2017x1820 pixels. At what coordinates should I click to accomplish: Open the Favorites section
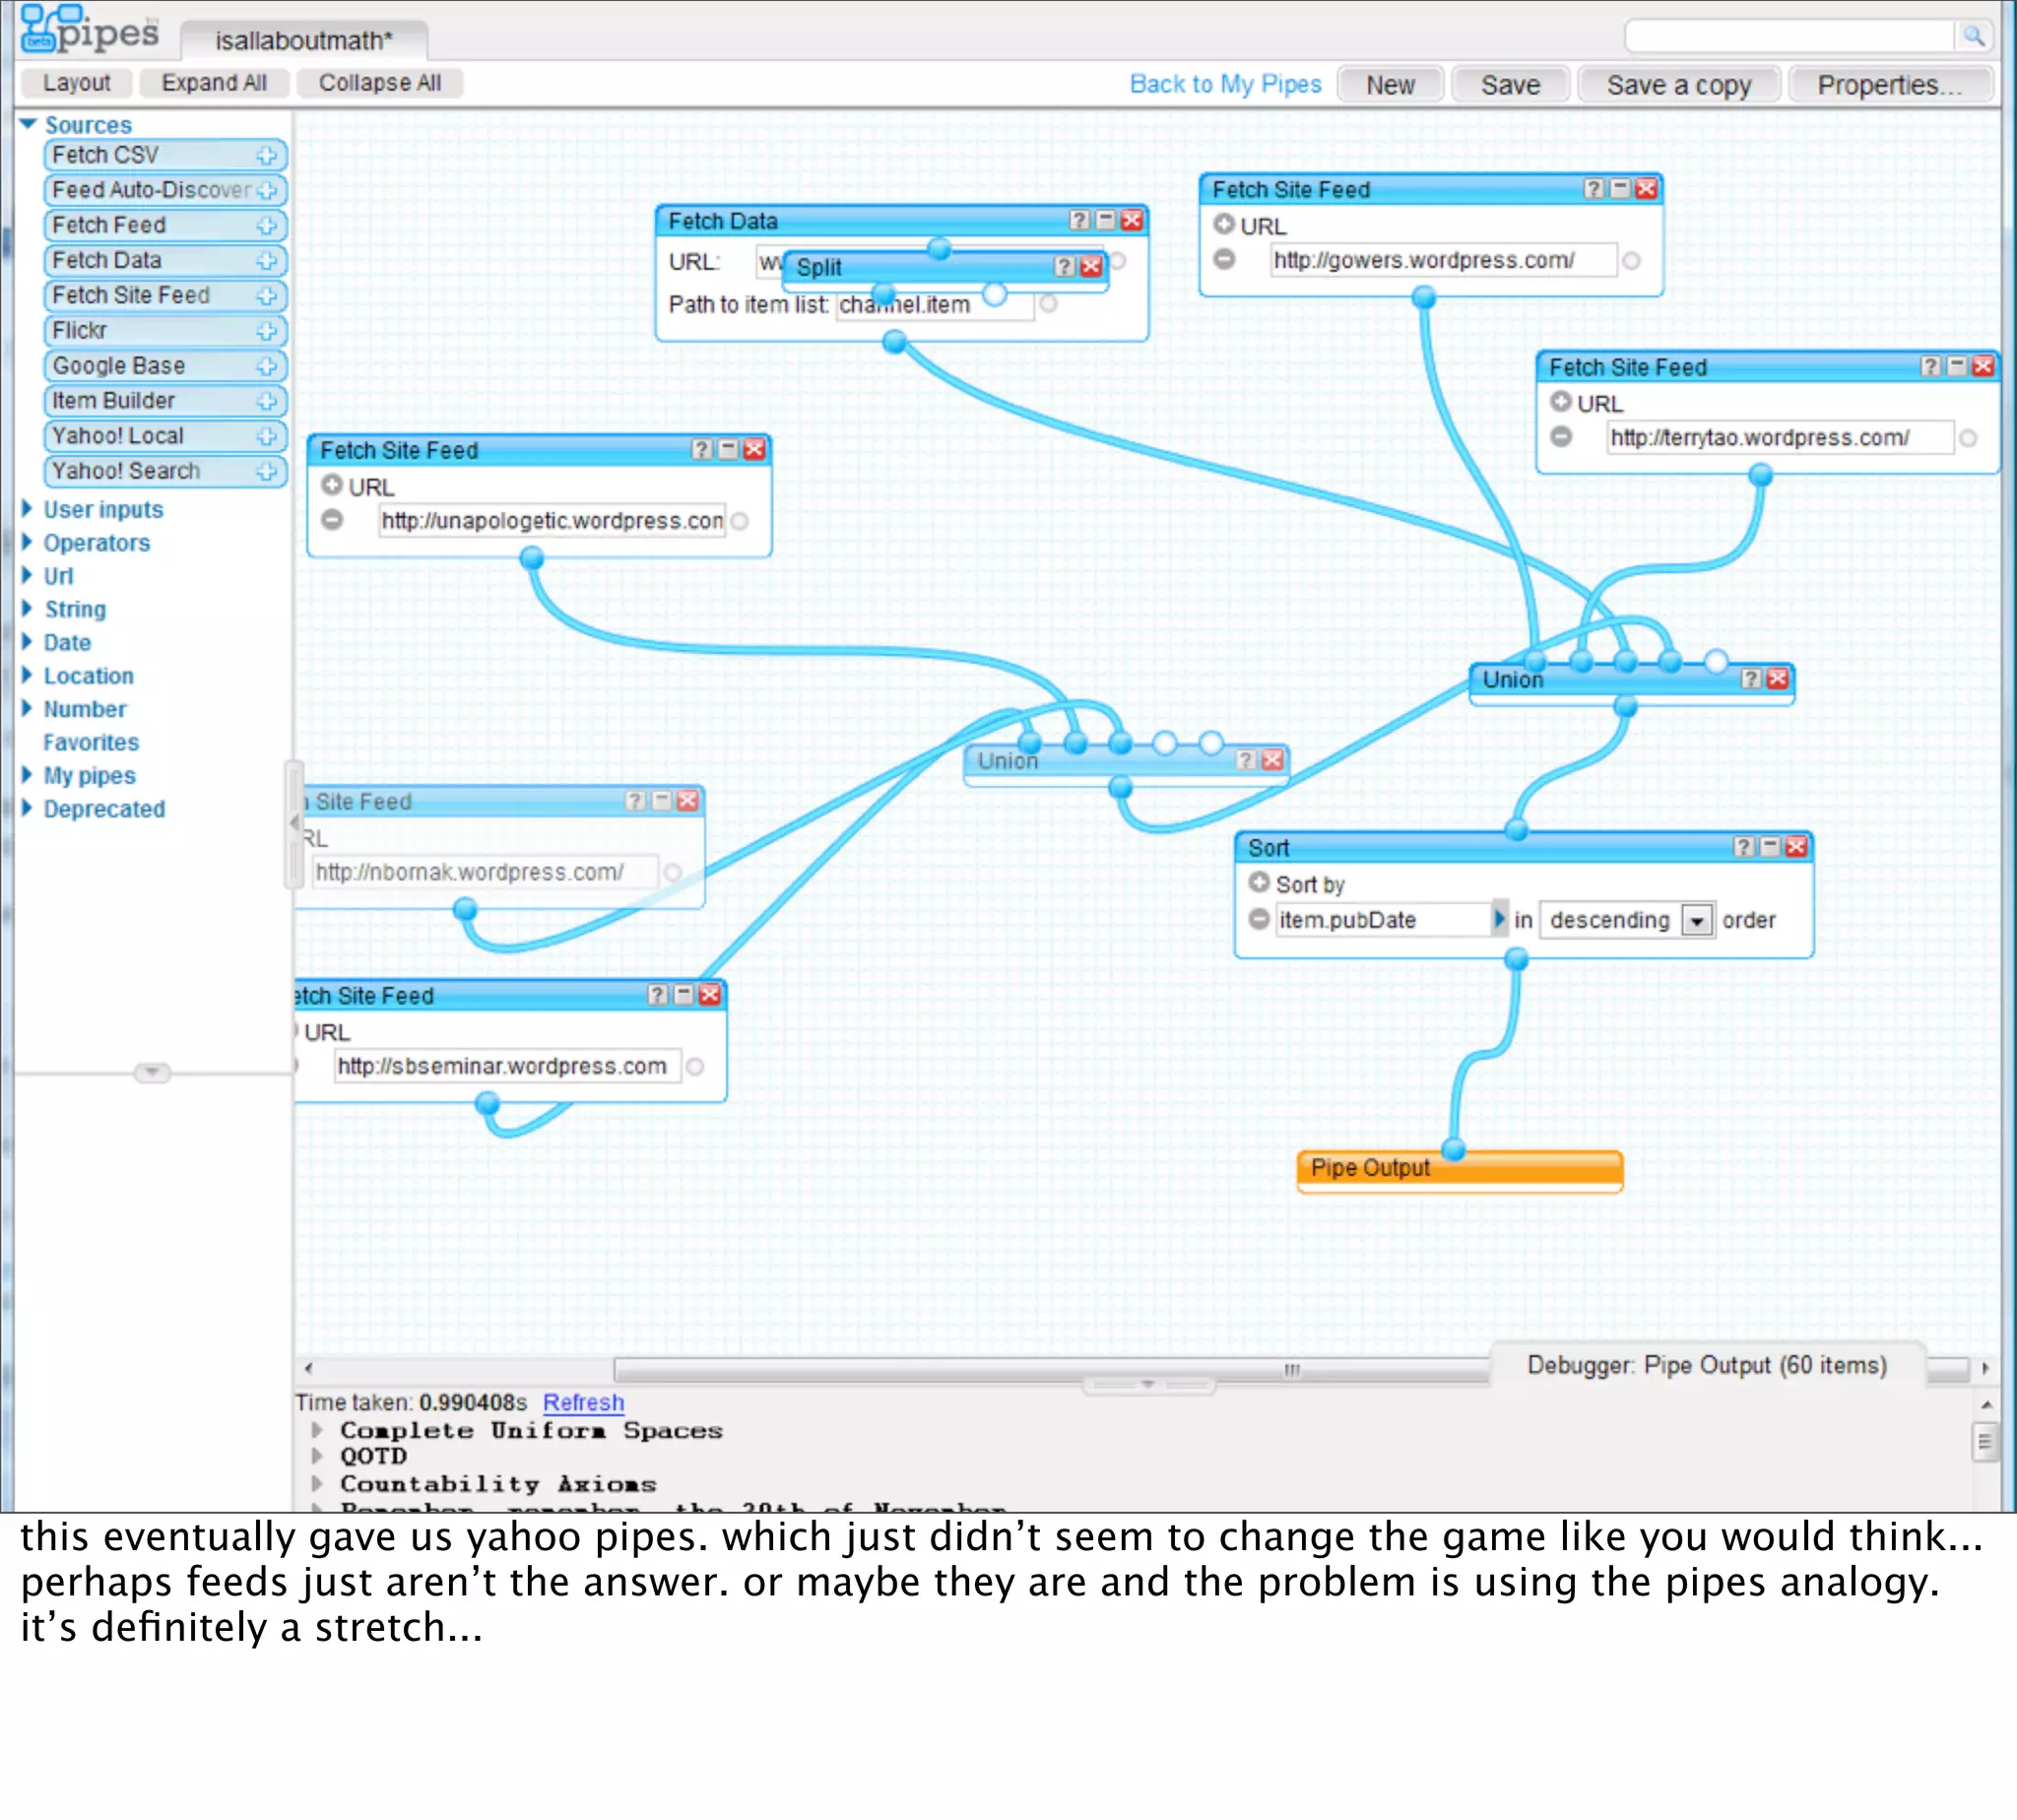tap(90, 742)
